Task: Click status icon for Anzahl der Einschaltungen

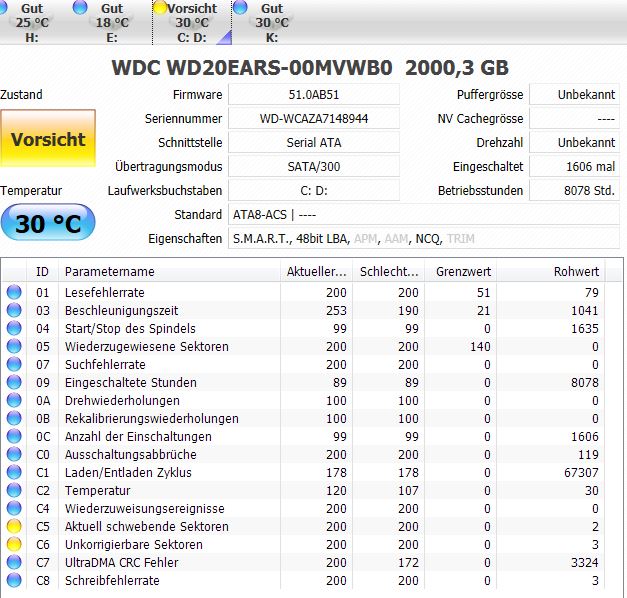Action: pos(14,436)
